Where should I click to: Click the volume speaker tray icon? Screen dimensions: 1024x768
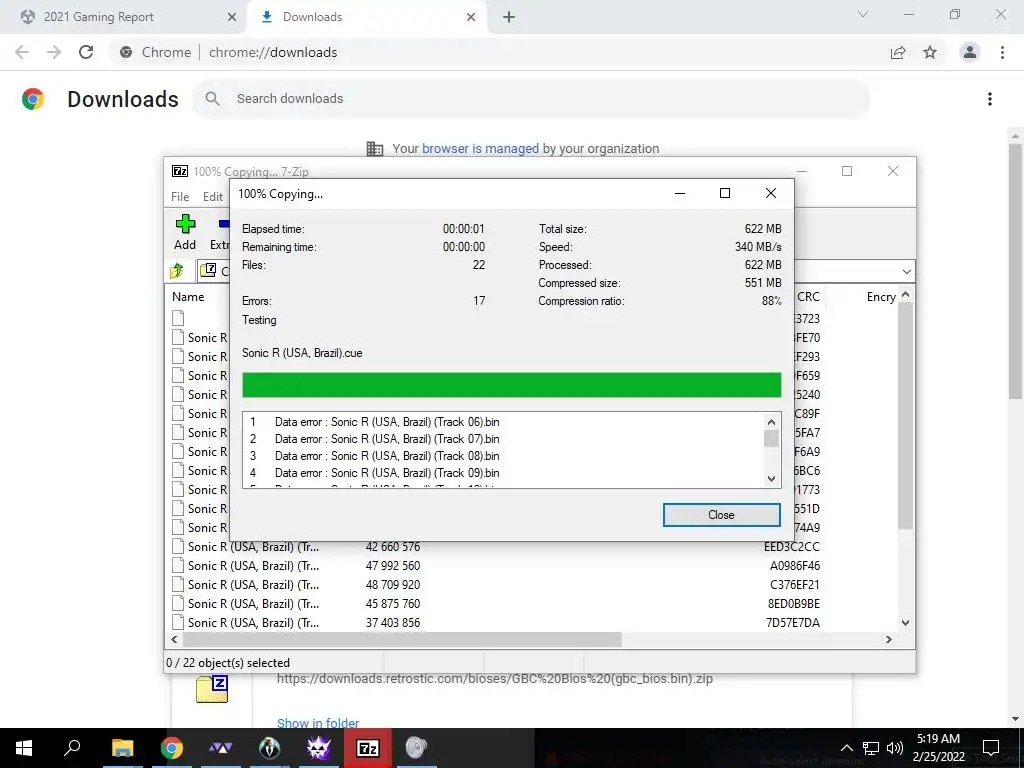click(894, 748)
